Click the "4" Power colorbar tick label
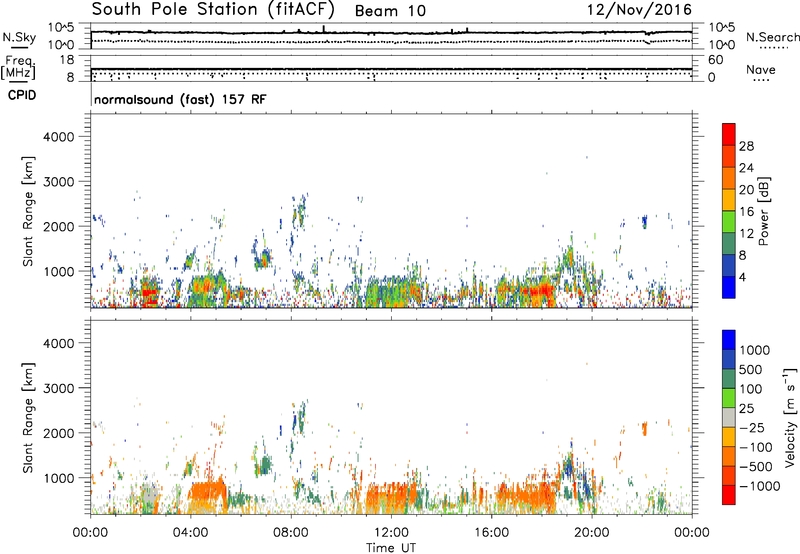This screenshot has height=554, width=800. (743, 277)
